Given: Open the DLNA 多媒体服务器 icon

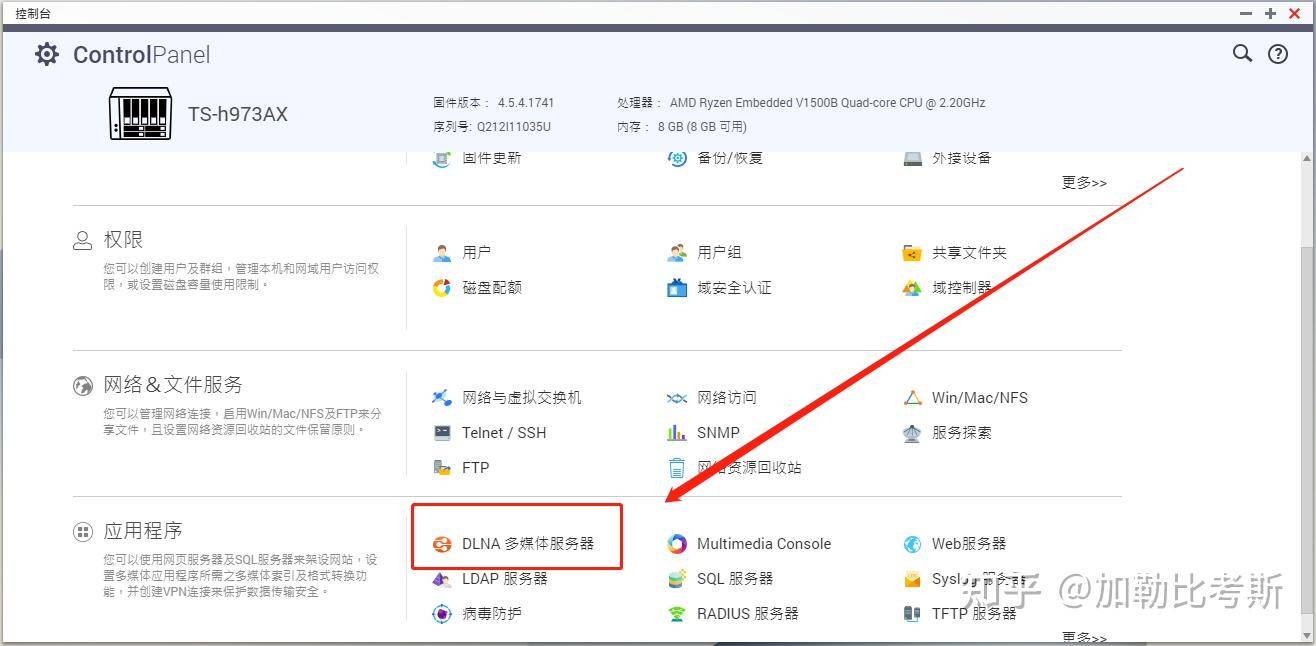Looking at the screenshot, I should click(442, 544).
